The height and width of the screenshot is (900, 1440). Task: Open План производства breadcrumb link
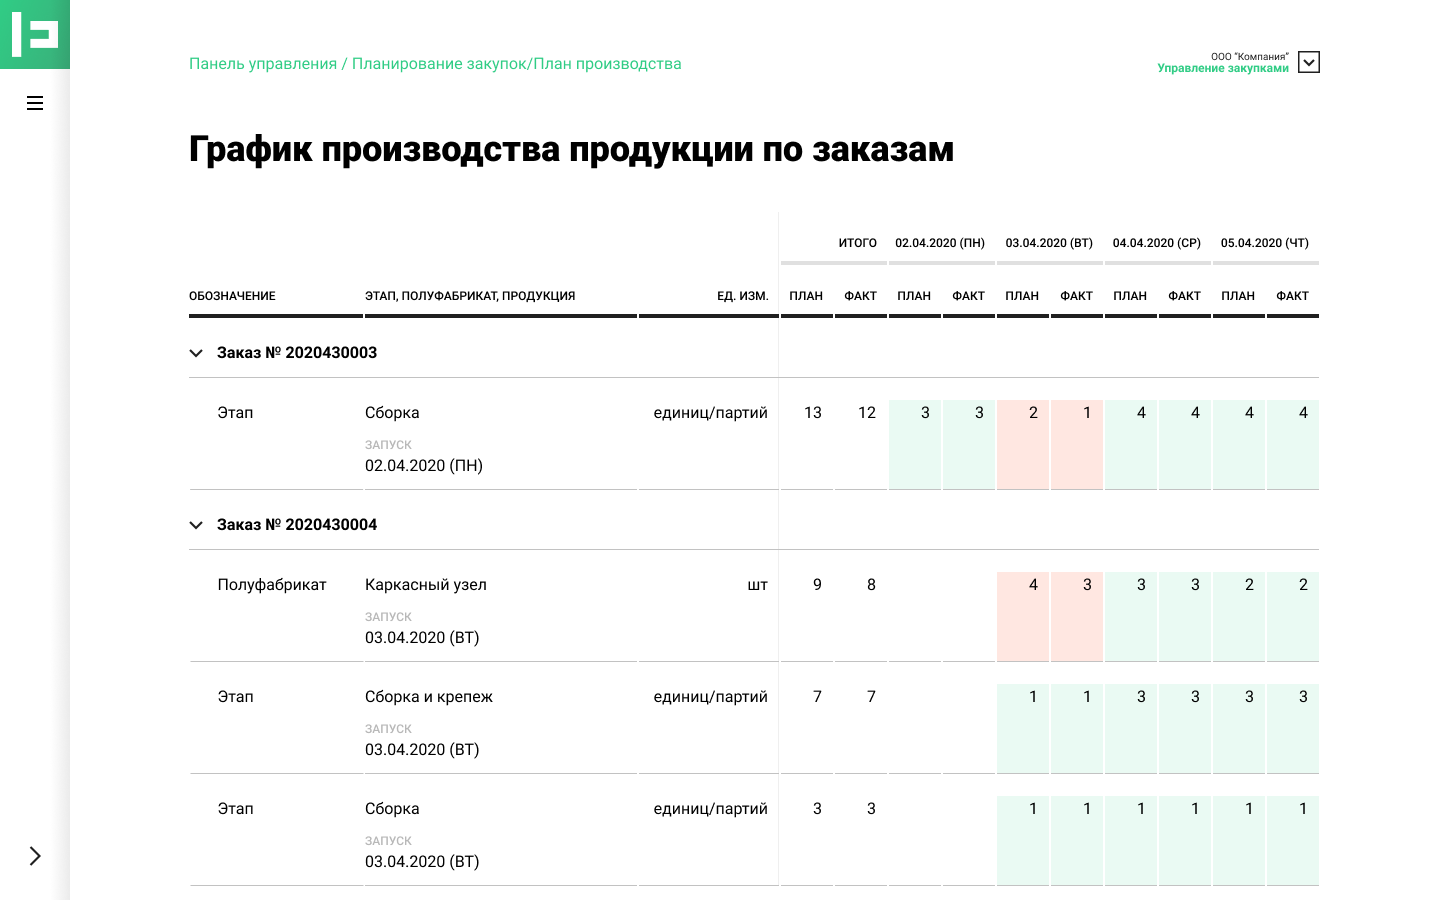click(607, 64)
